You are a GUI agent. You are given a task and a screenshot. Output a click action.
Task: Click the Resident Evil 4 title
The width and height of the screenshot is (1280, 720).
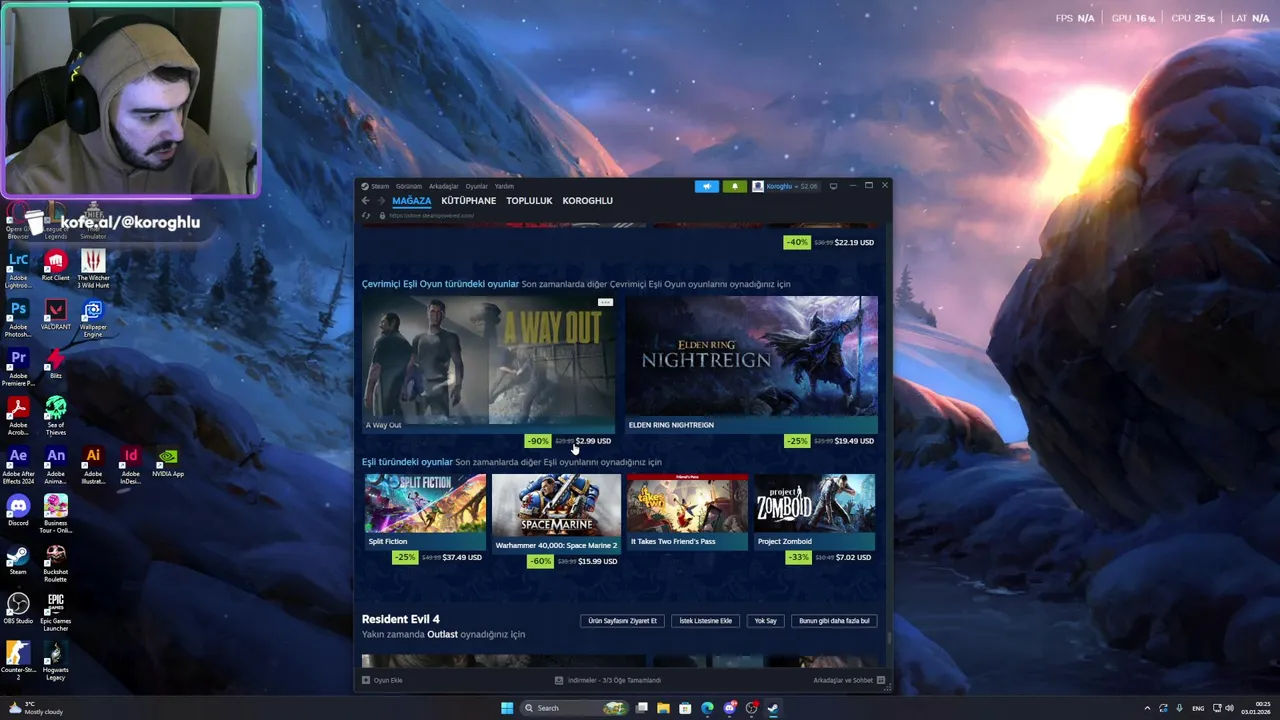pyautogui.click(x=400, y=619)
